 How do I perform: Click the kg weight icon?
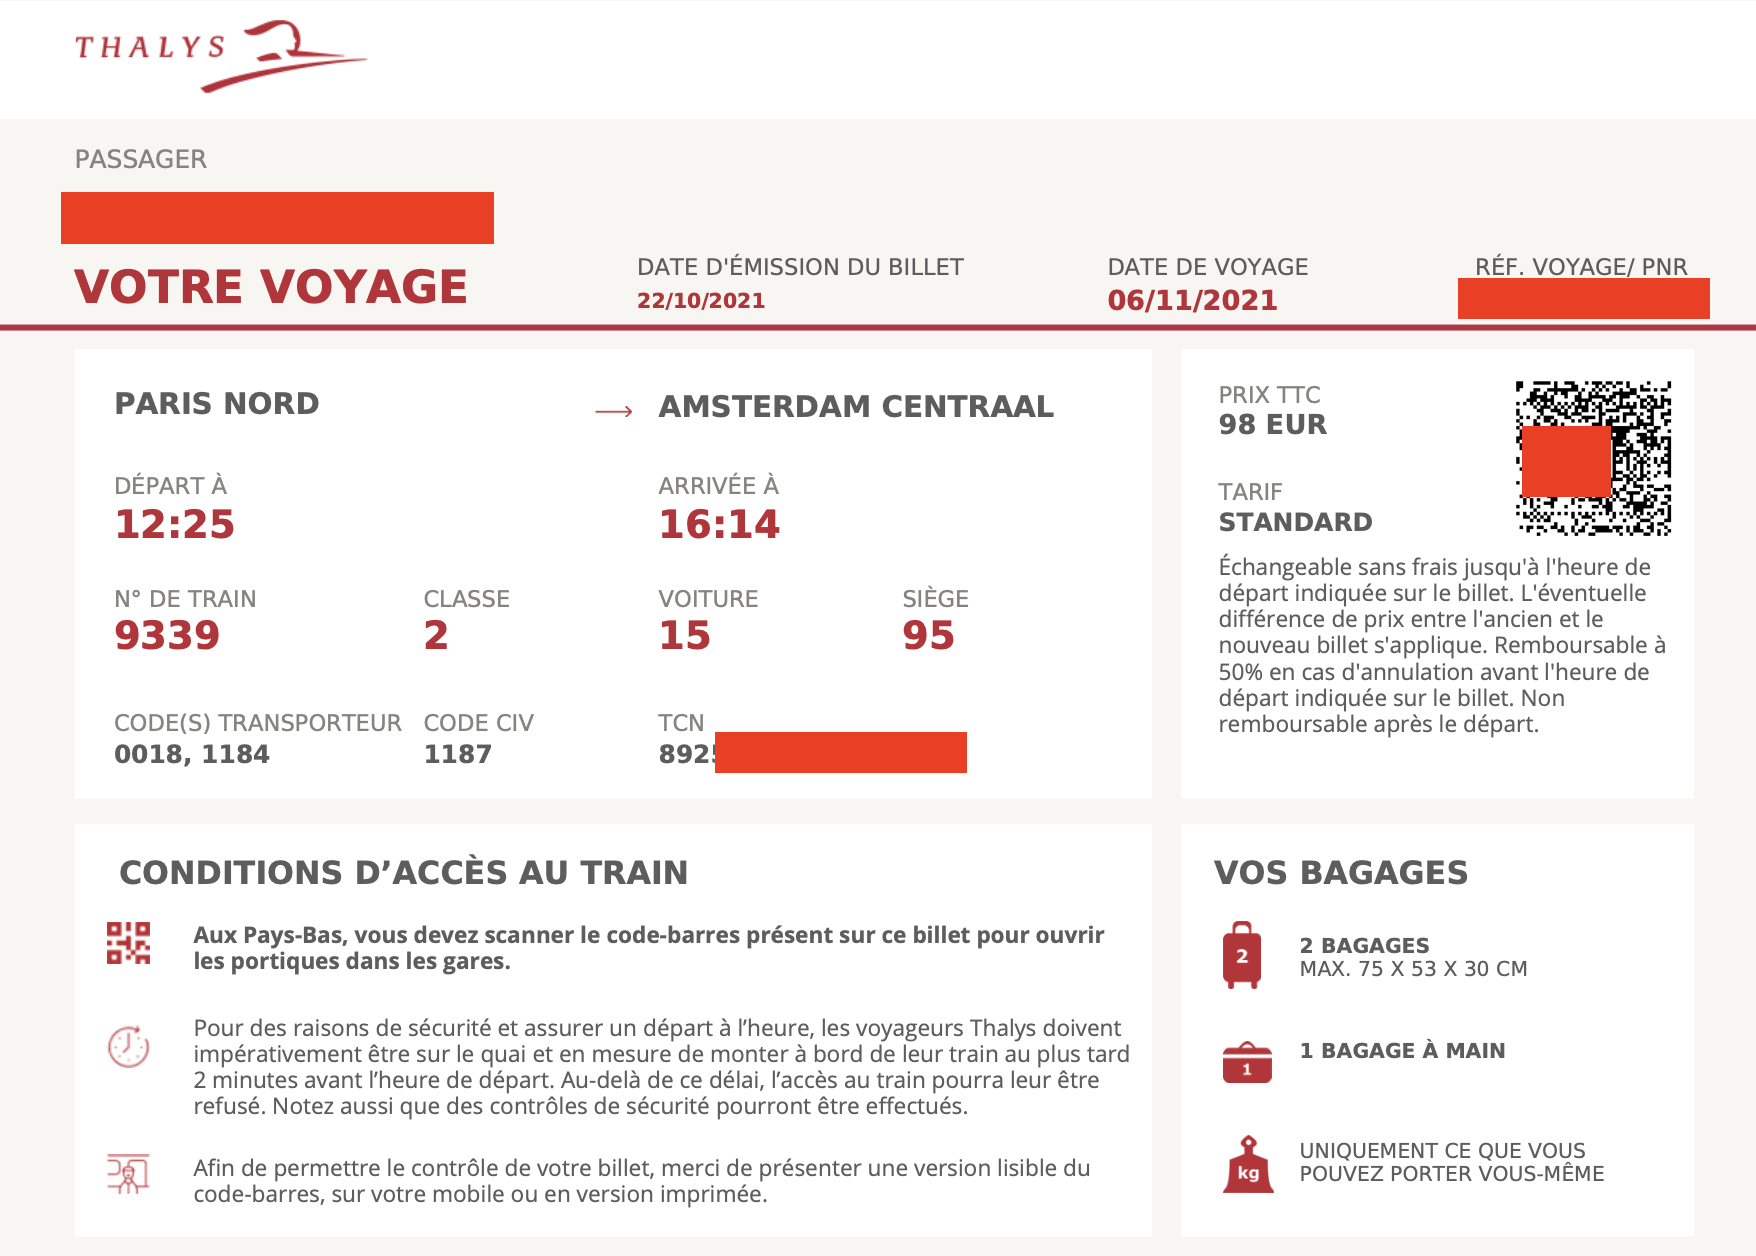point(1248,1165)
